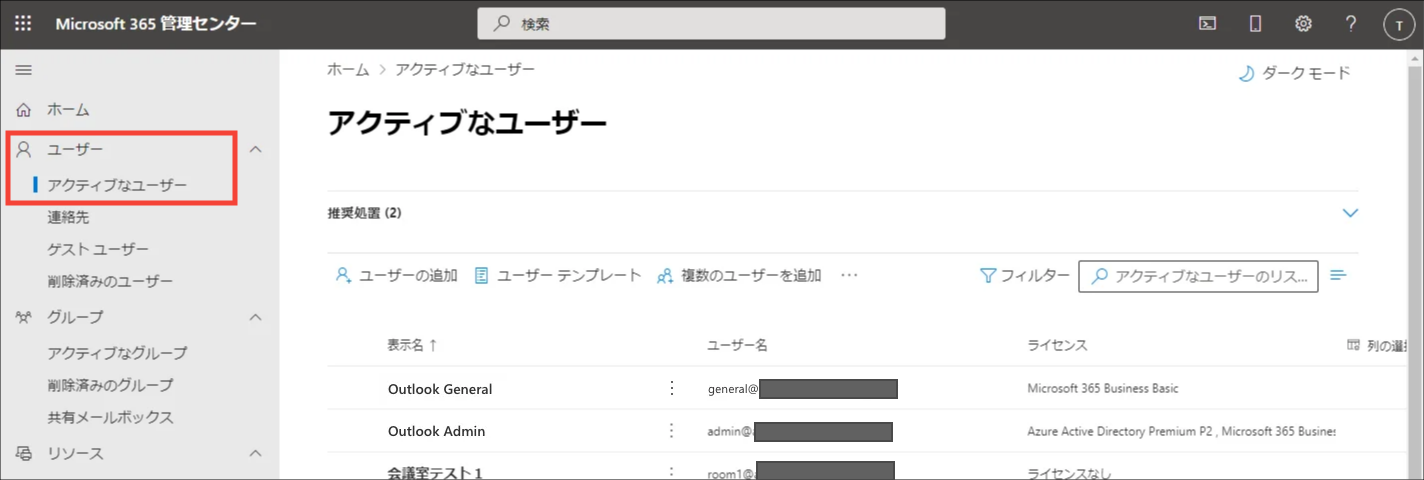1424x480 pixels.
Task: Open the Outlook Admin user
Action: coord(436,431)
